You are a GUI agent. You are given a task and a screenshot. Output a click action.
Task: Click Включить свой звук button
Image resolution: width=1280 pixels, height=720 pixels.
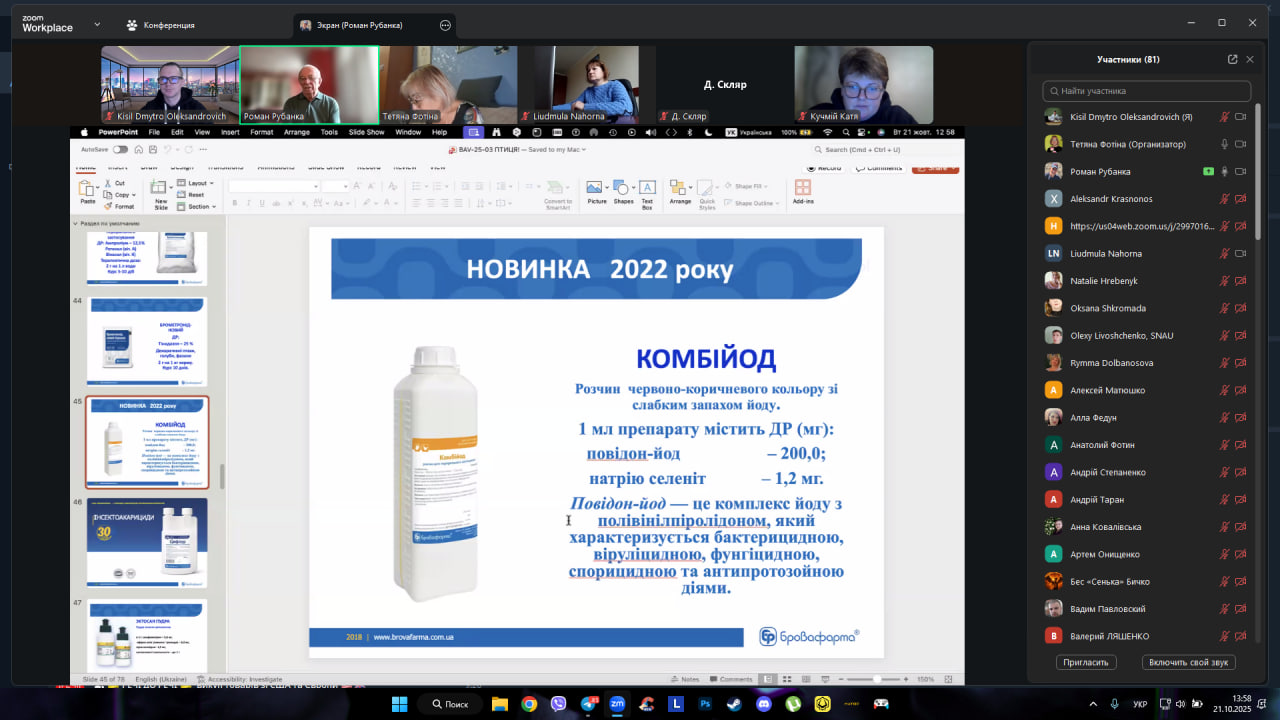(1190, 662)
